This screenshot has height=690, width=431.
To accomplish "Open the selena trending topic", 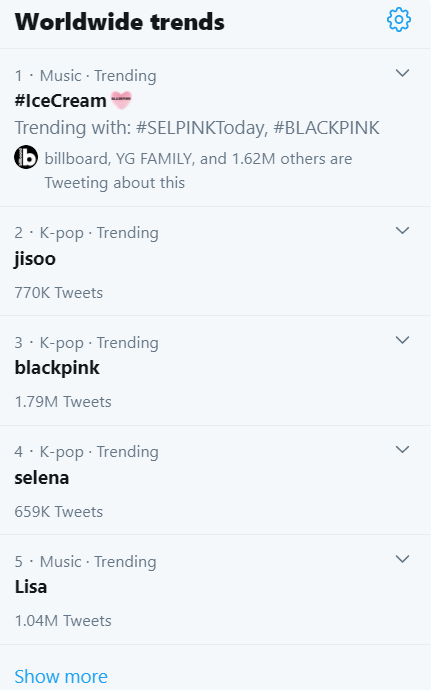I will click(x=42, y=477).
